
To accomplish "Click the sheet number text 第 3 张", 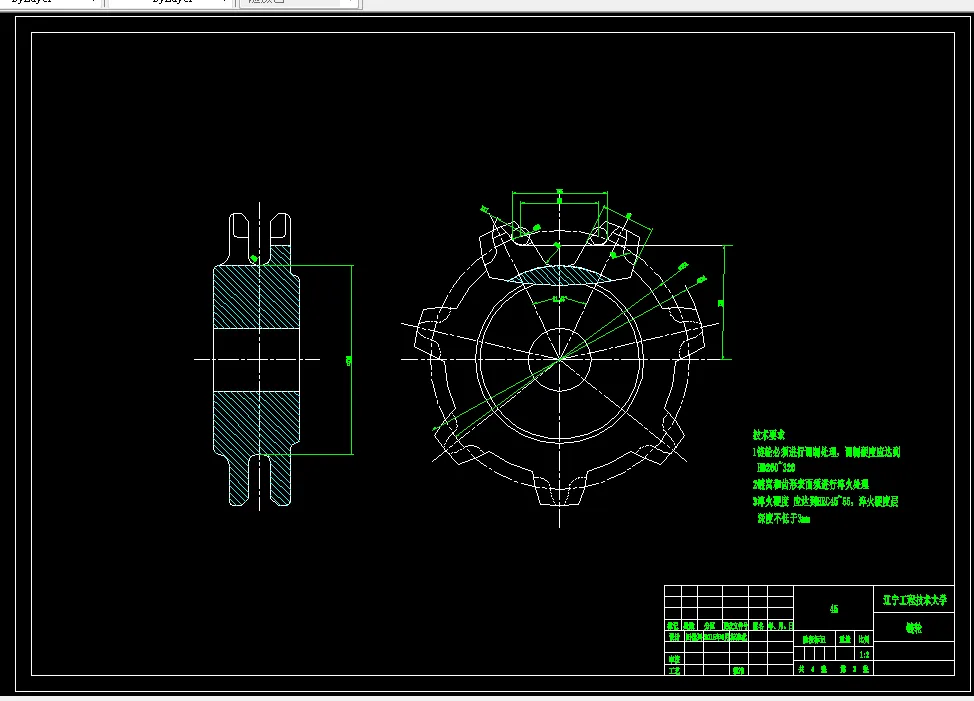I will (x=855, y=669).
